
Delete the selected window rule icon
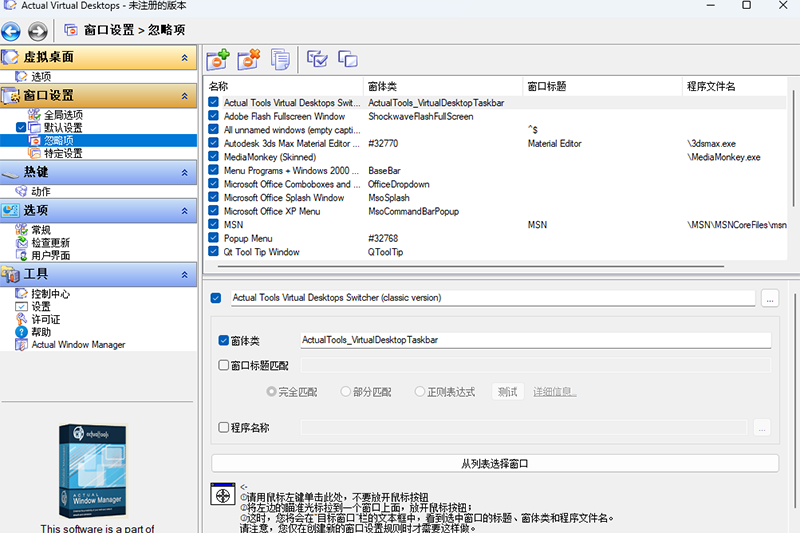[x=248, y=59]
